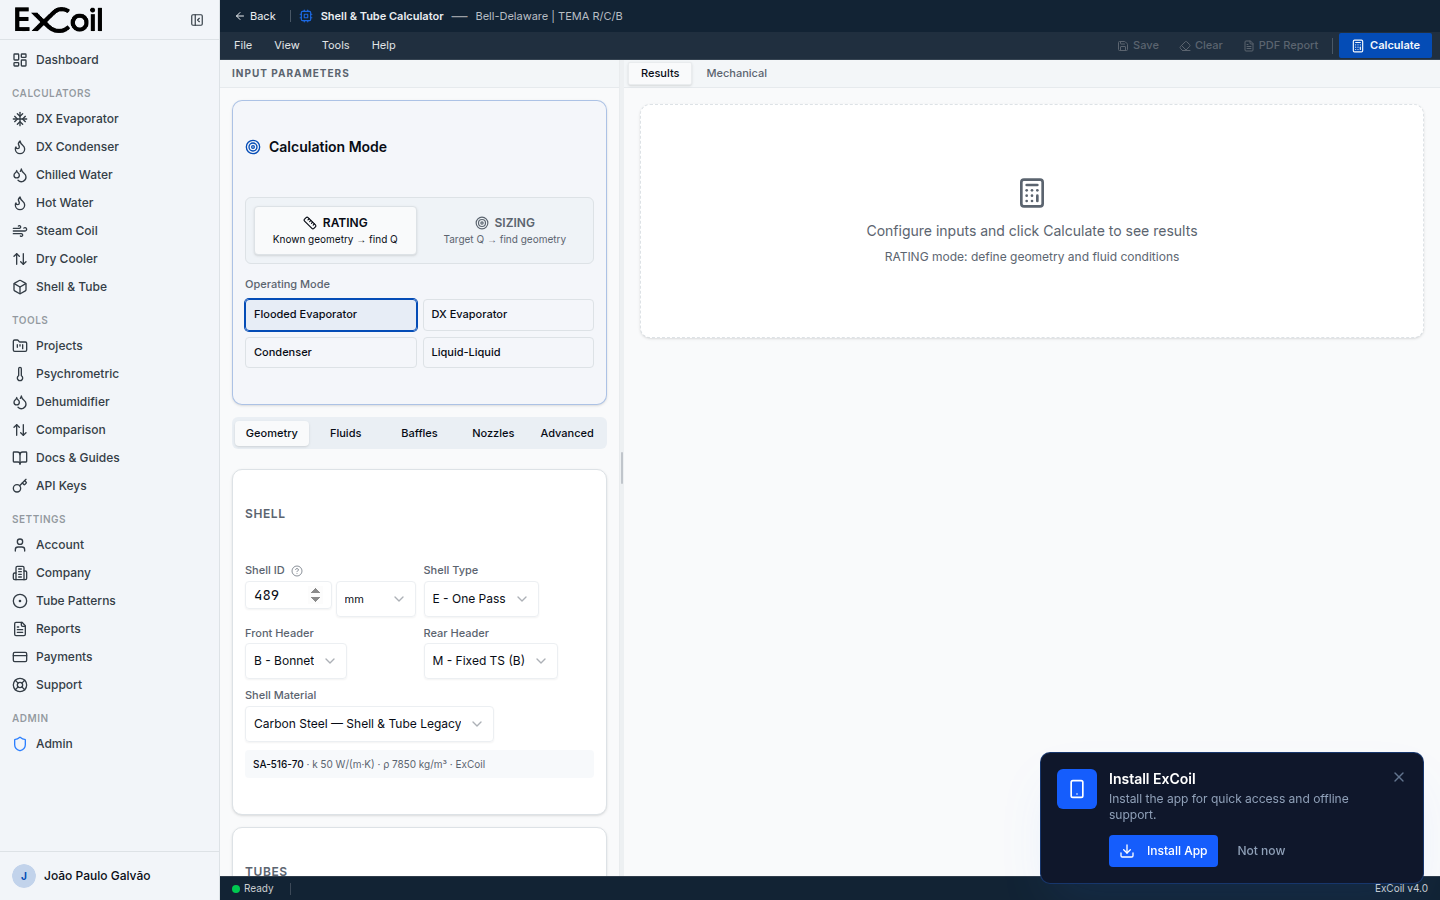Open the Shell Material dropdown
Viewport: 1440px width, 900px height.
(369, 724)
